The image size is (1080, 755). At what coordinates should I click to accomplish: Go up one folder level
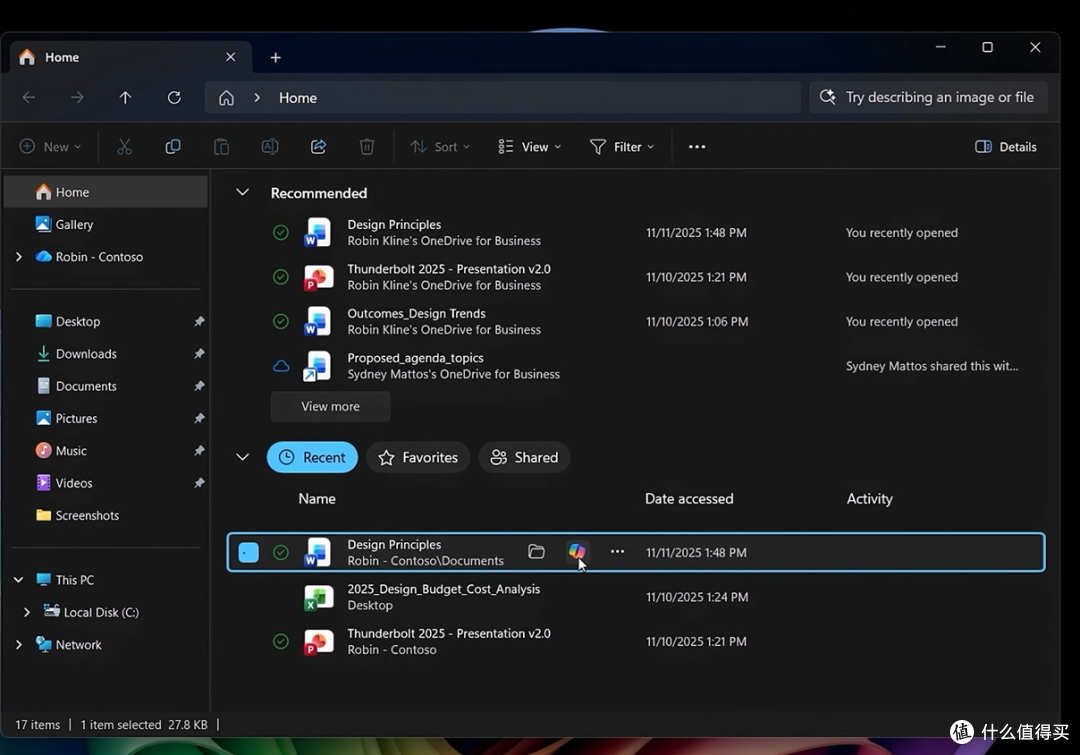pos(125,98)
